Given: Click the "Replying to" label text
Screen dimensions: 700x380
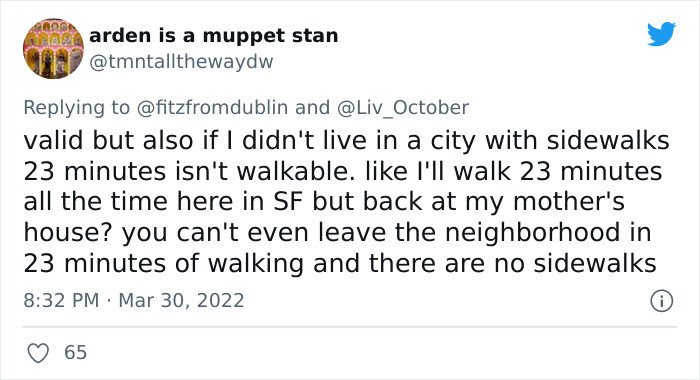Looking at the screenshot, I should (77, 108).
